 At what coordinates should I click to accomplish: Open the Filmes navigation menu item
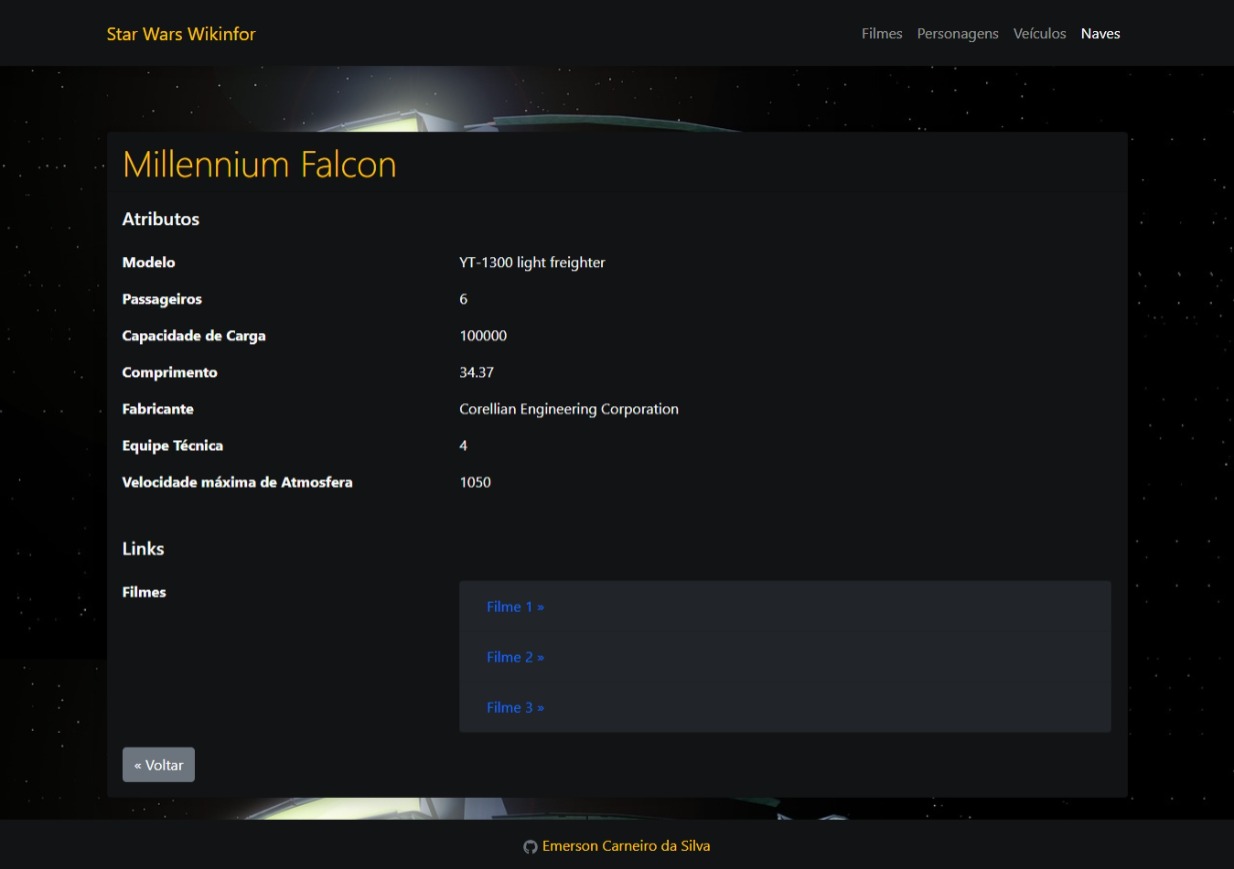(x=881, y=33)
